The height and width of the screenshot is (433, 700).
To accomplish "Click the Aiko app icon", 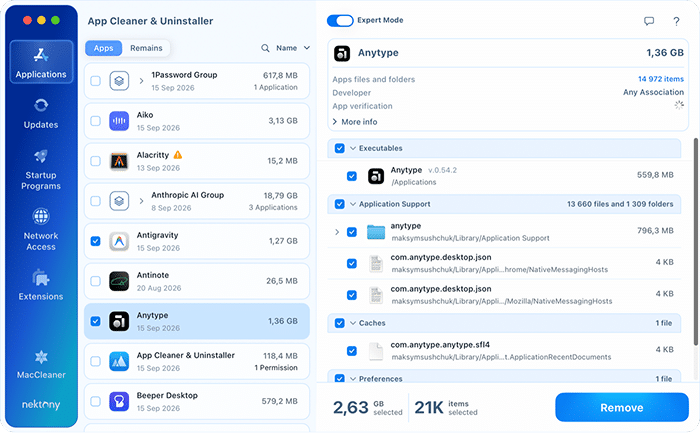I will (119, 121).
